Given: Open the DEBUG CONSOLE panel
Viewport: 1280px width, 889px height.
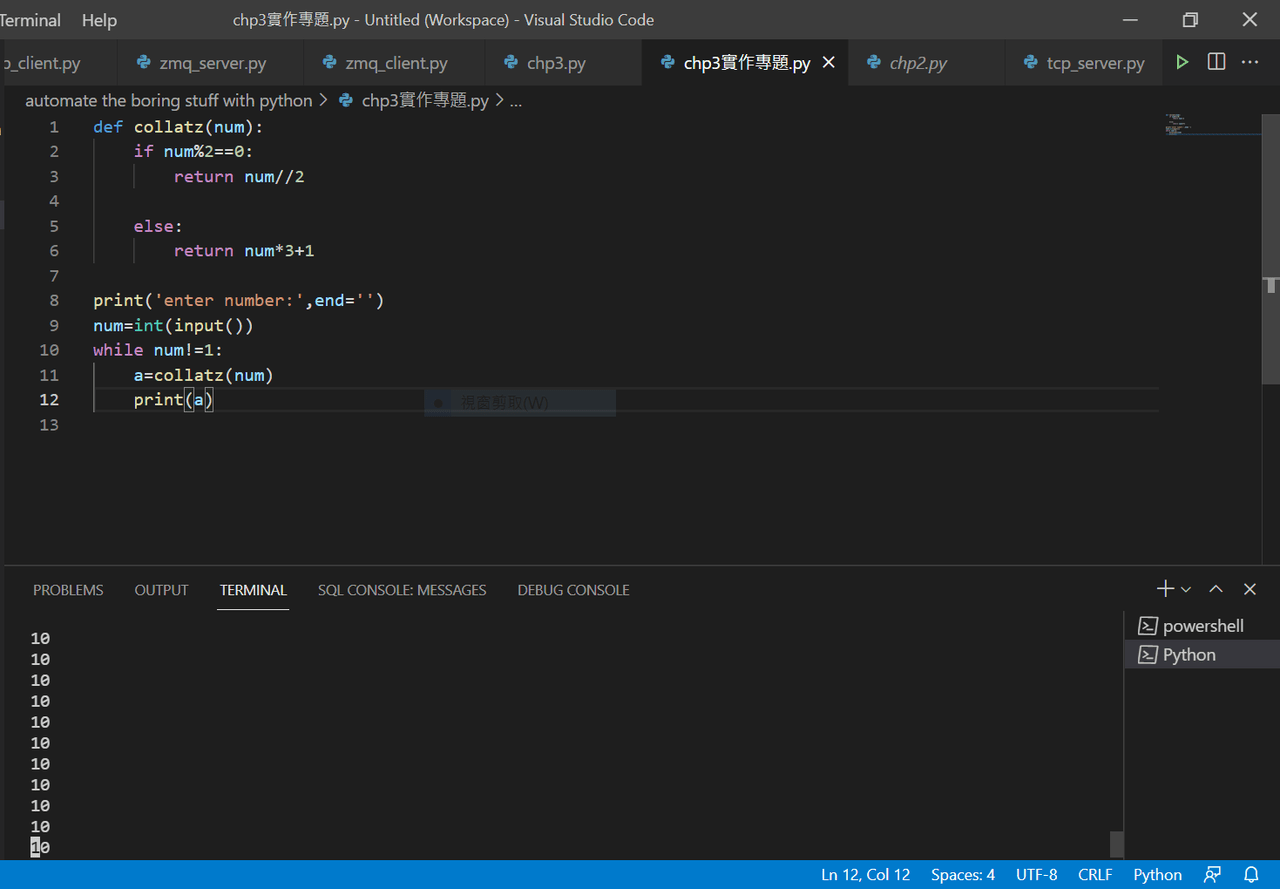Looking at the screenshot, I should tap(573, 590).
